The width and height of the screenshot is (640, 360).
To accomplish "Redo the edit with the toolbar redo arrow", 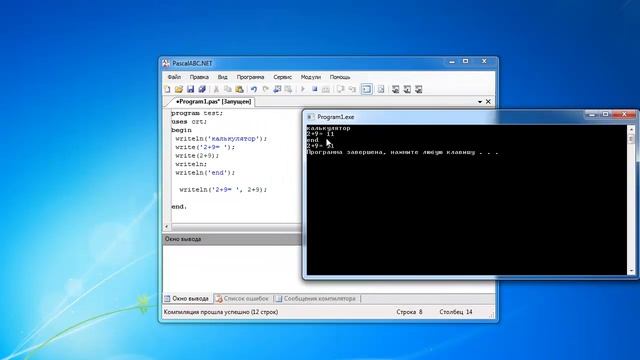I will pyautogui.click(x=266, y=89).
